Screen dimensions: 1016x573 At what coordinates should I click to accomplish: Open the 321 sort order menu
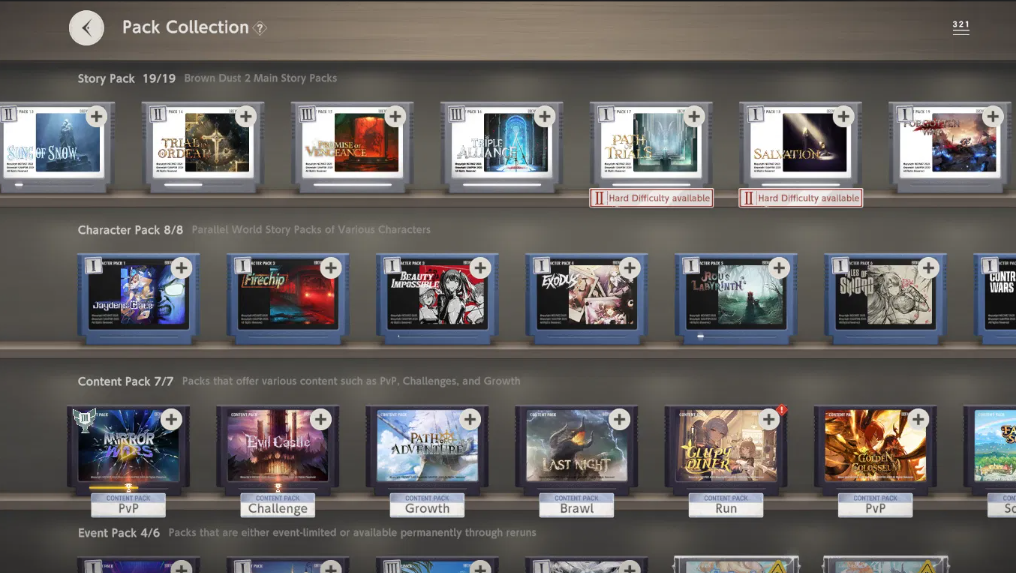tap(960, 27)
